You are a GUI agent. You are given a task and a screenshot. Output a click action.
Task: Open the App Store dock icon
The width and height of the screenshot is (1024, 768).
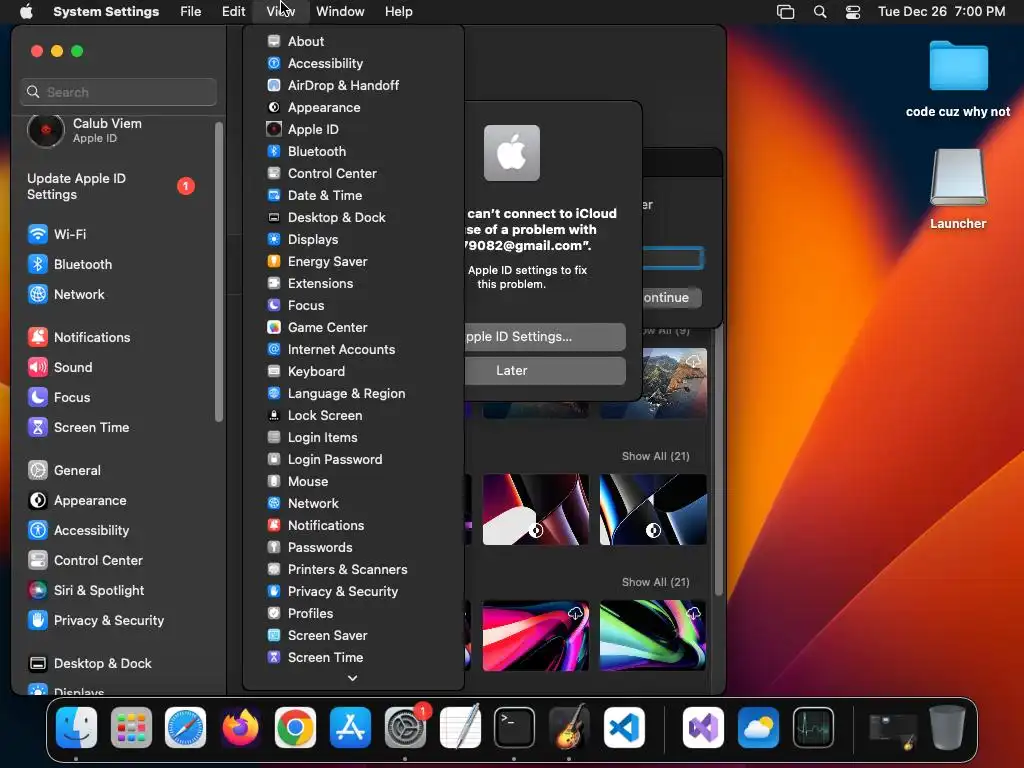350,727
